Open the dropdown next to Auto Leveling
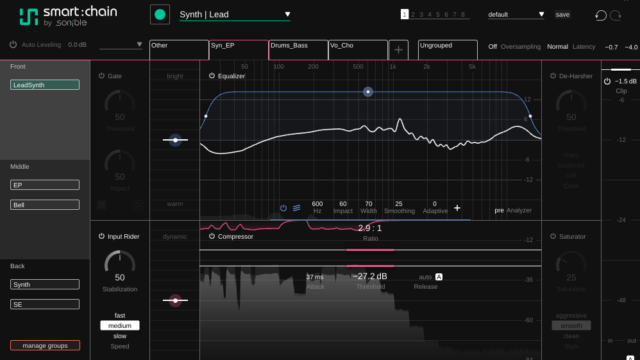 [x=121, y=44]
